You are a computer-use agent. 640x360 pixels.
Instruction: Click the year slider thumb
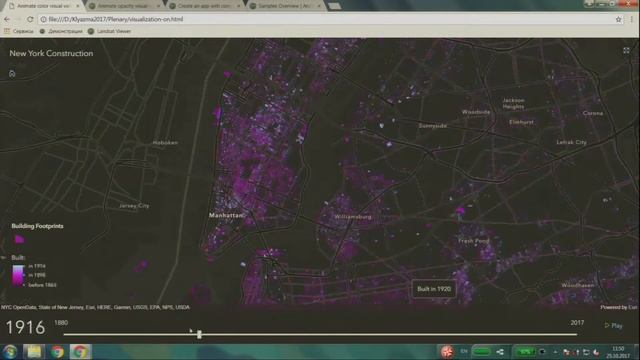199,334
